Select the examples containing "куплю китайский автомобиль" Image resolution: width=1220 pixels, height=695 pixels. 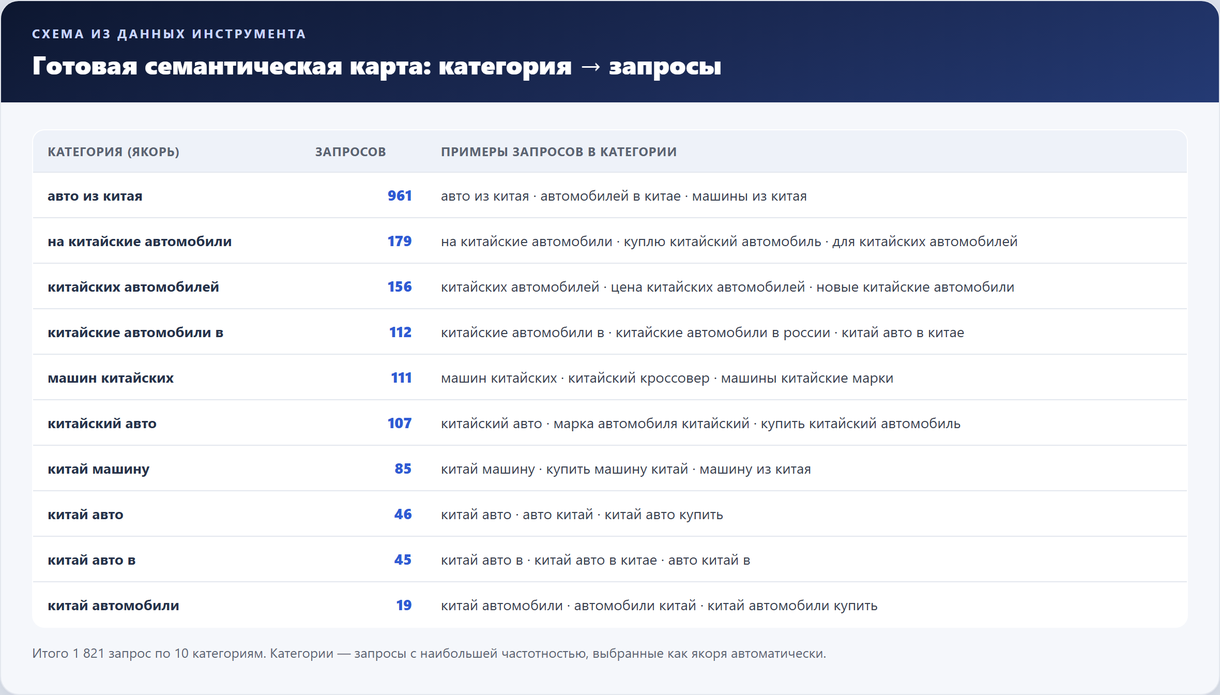tap(729, 241)
